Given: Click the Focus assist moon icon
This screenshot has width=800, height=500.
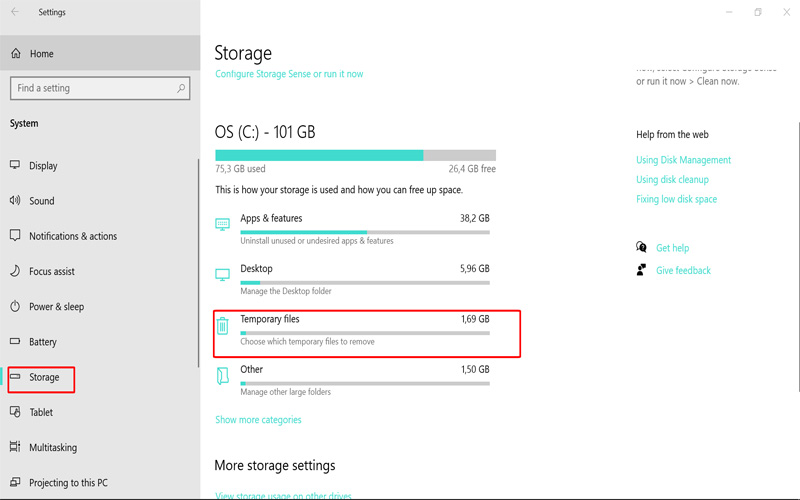Looking at the screenshot, I should pyautogui.click(x=15, y=271).
